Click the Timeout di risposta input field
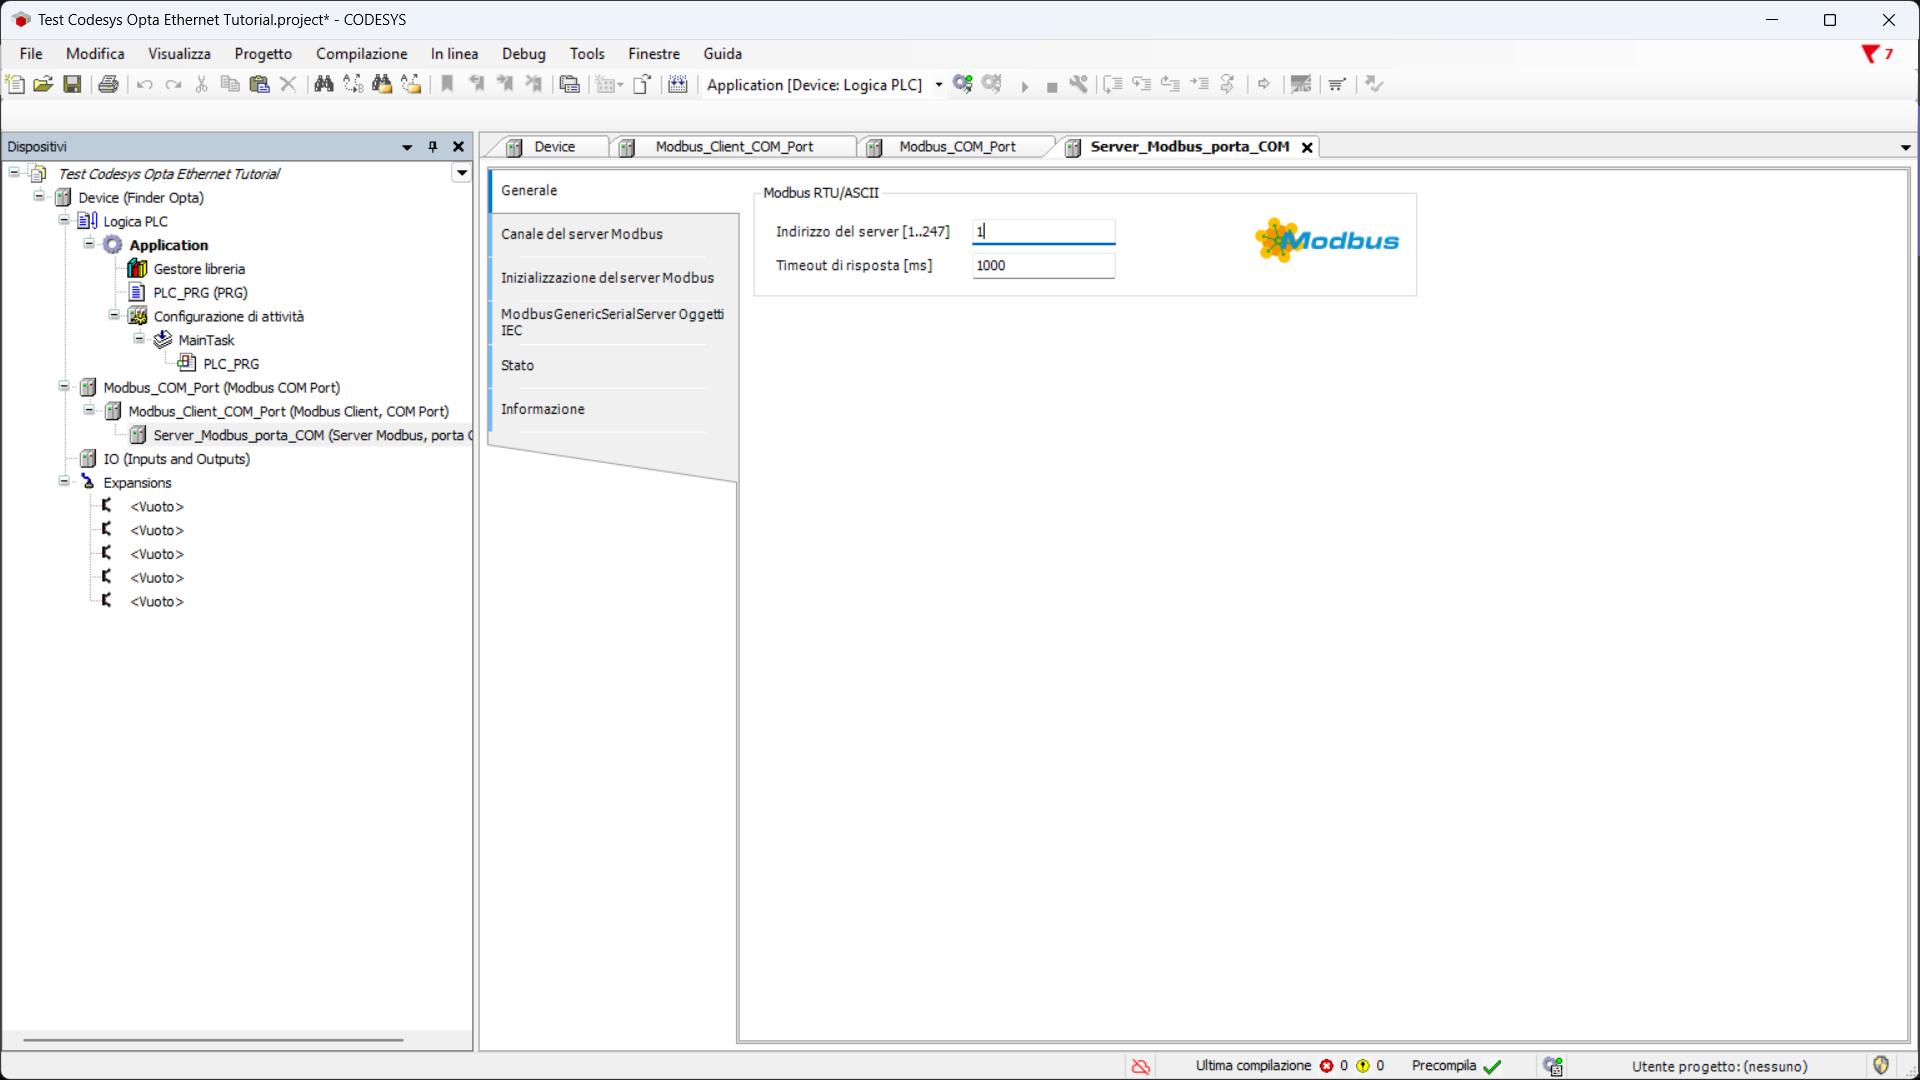This screenshot has height=1080, width=1920. point(1042,265)
